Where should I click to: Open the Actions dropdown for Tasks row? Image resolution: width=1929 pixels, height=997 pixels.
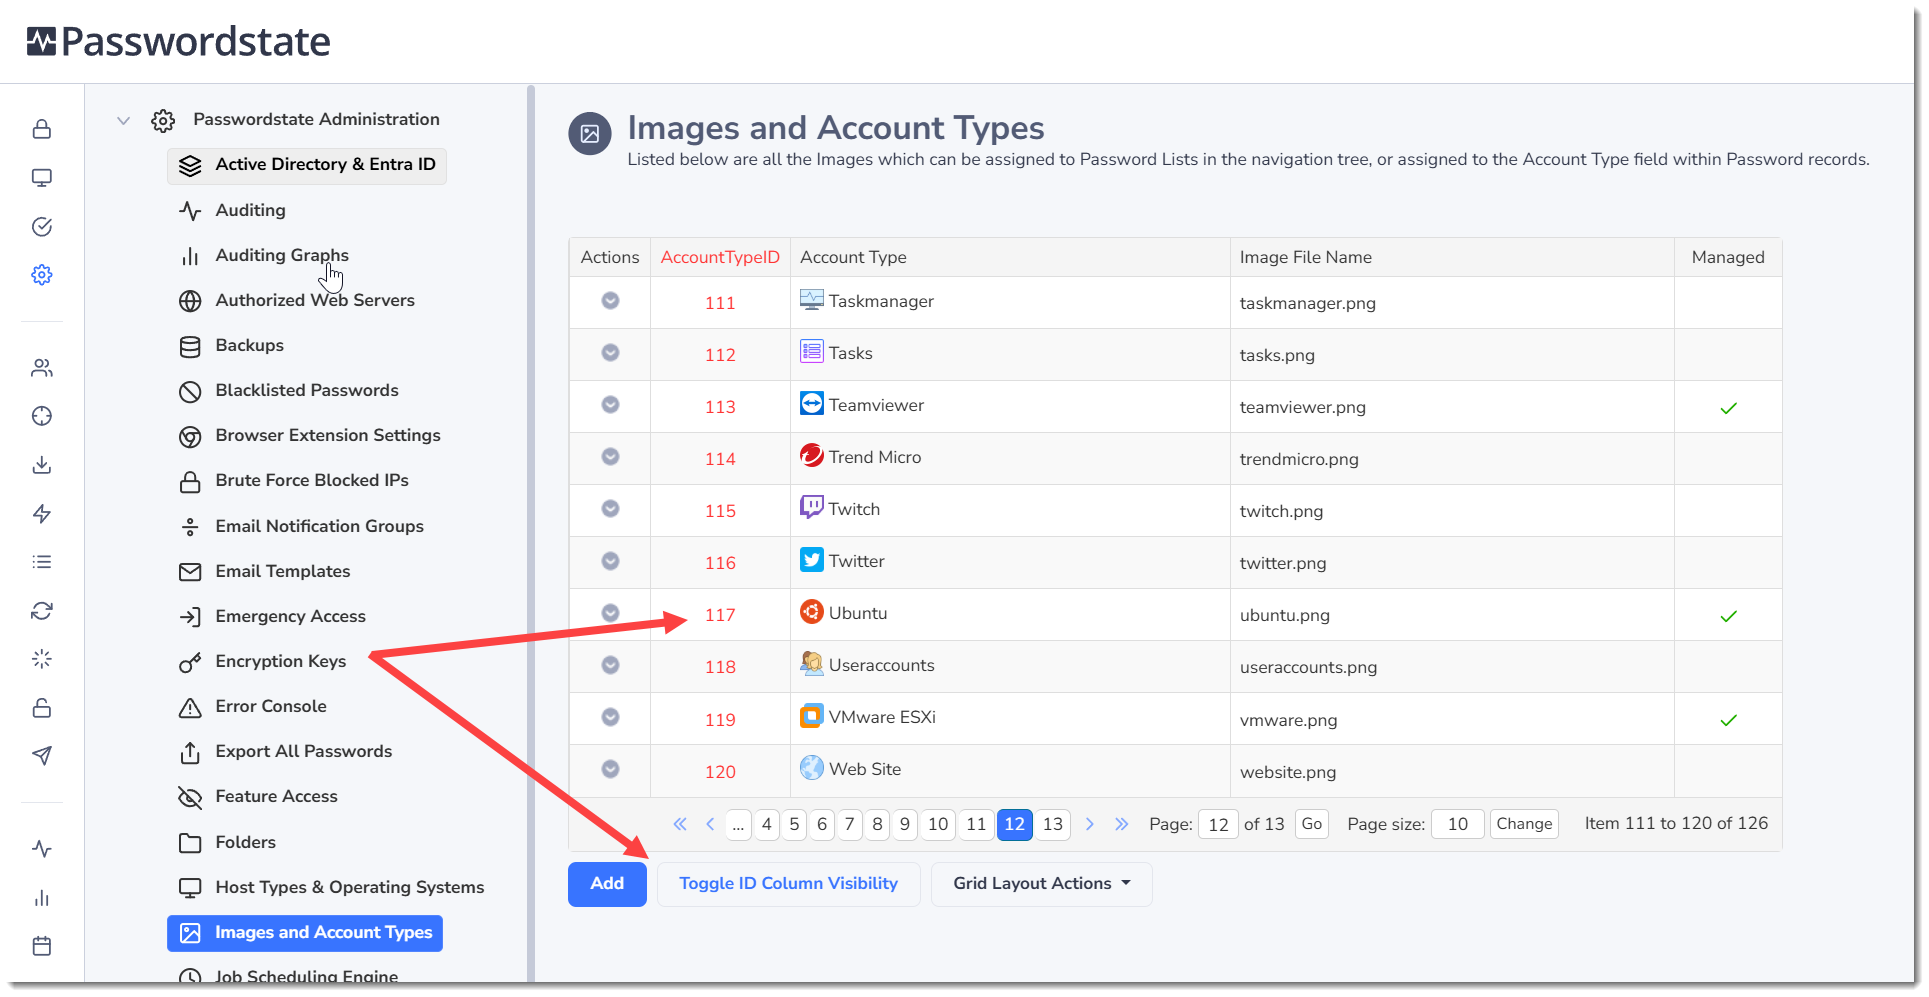610,353
